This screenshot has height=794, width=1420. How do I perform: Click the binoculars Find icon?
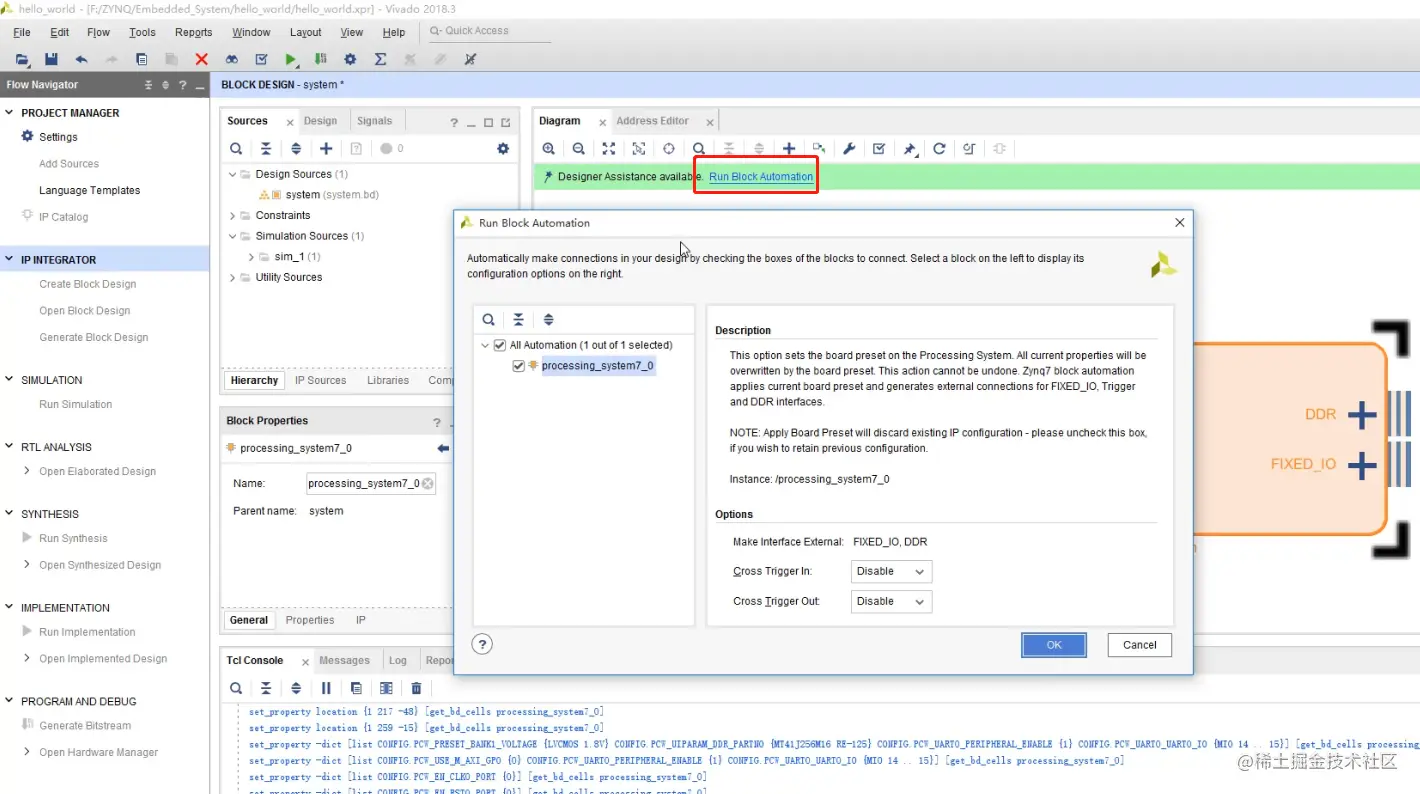[x=231, y=59]
